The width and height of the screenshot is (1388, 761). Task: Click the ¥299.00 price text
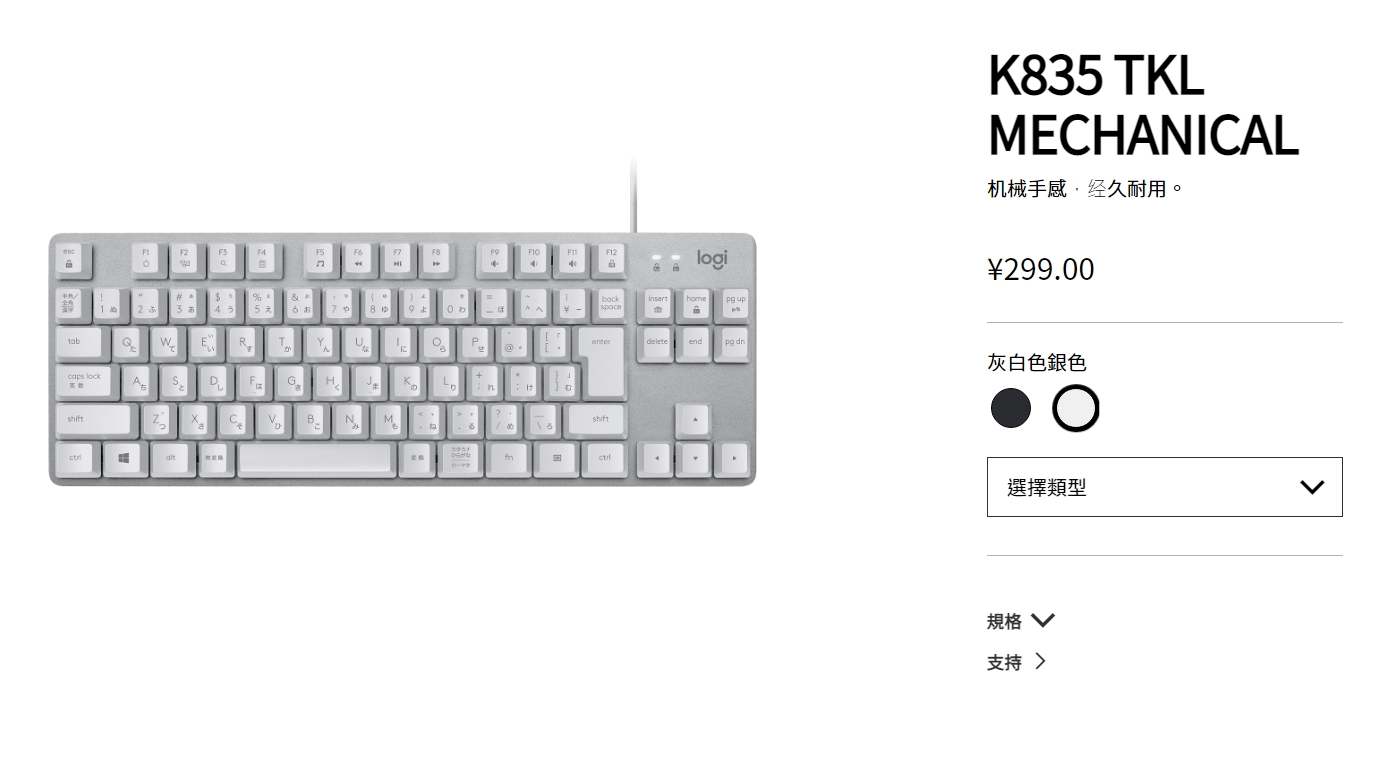tap(1040, 270)
